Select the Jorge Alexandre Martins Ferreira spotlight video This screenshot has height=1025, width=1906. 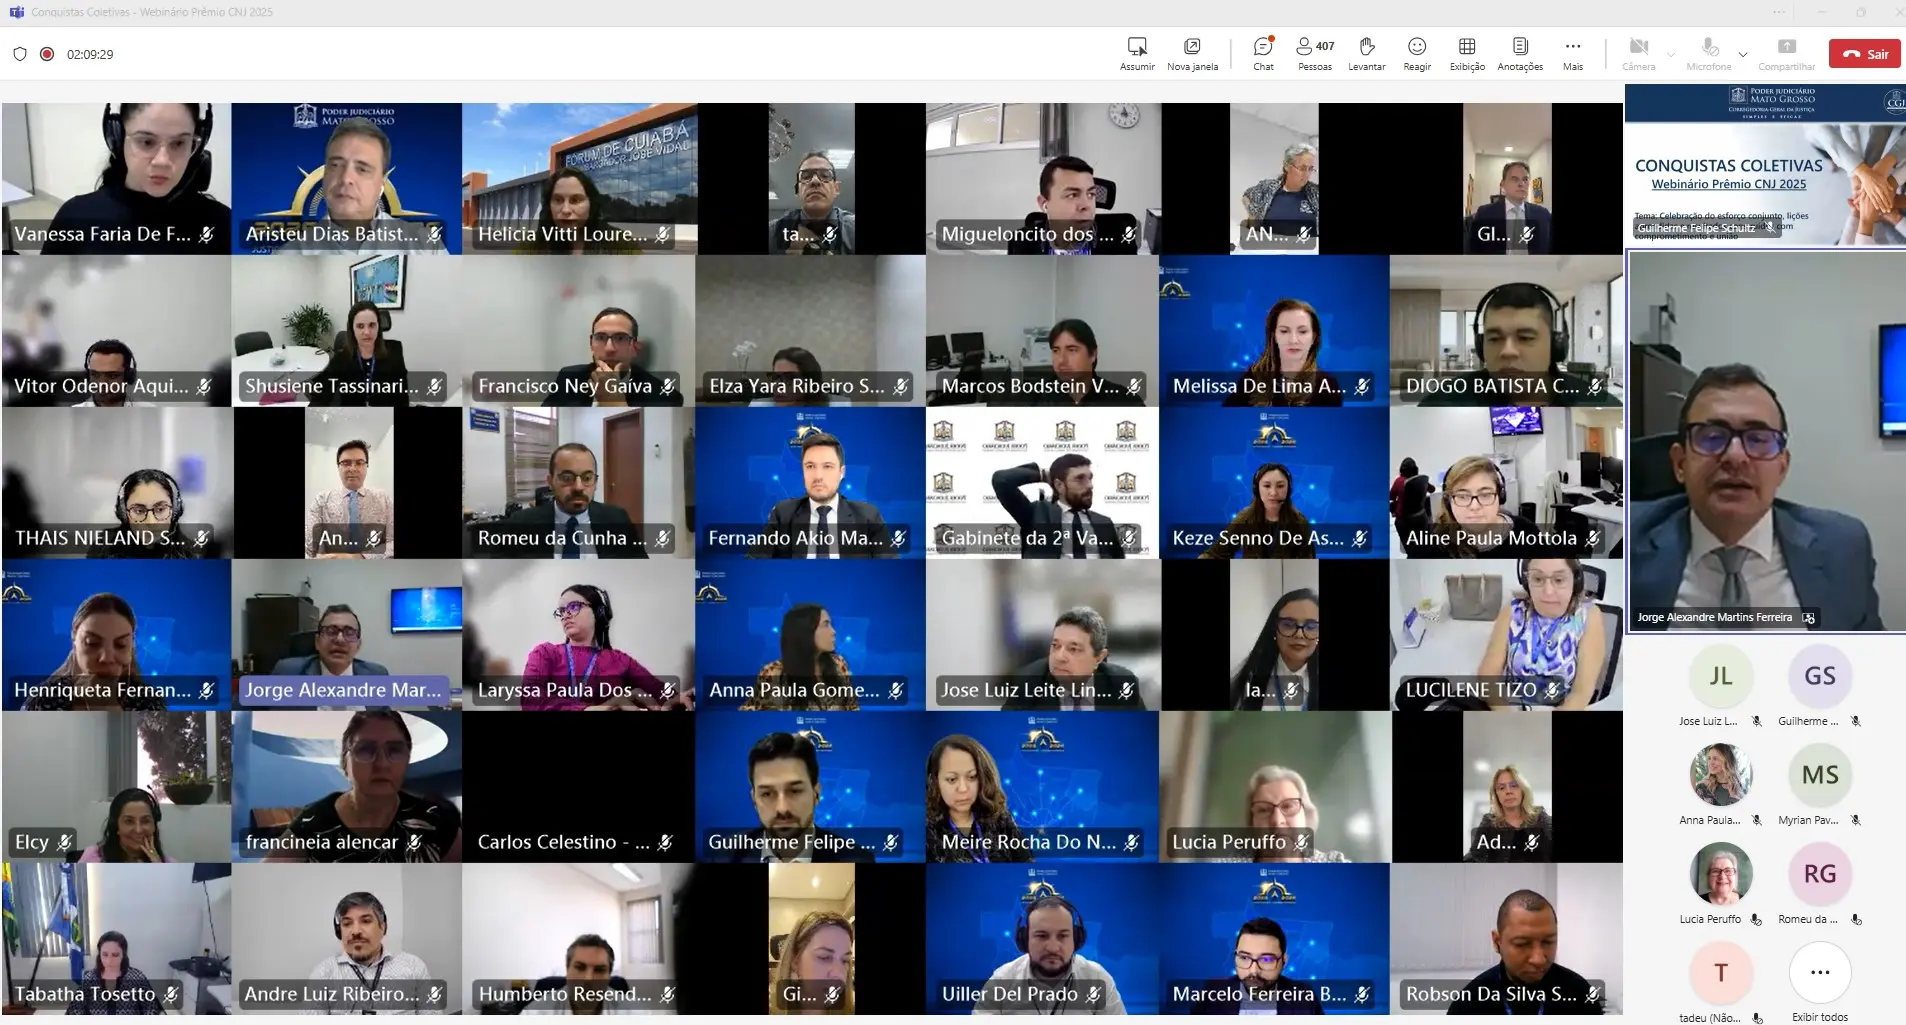1765,440
